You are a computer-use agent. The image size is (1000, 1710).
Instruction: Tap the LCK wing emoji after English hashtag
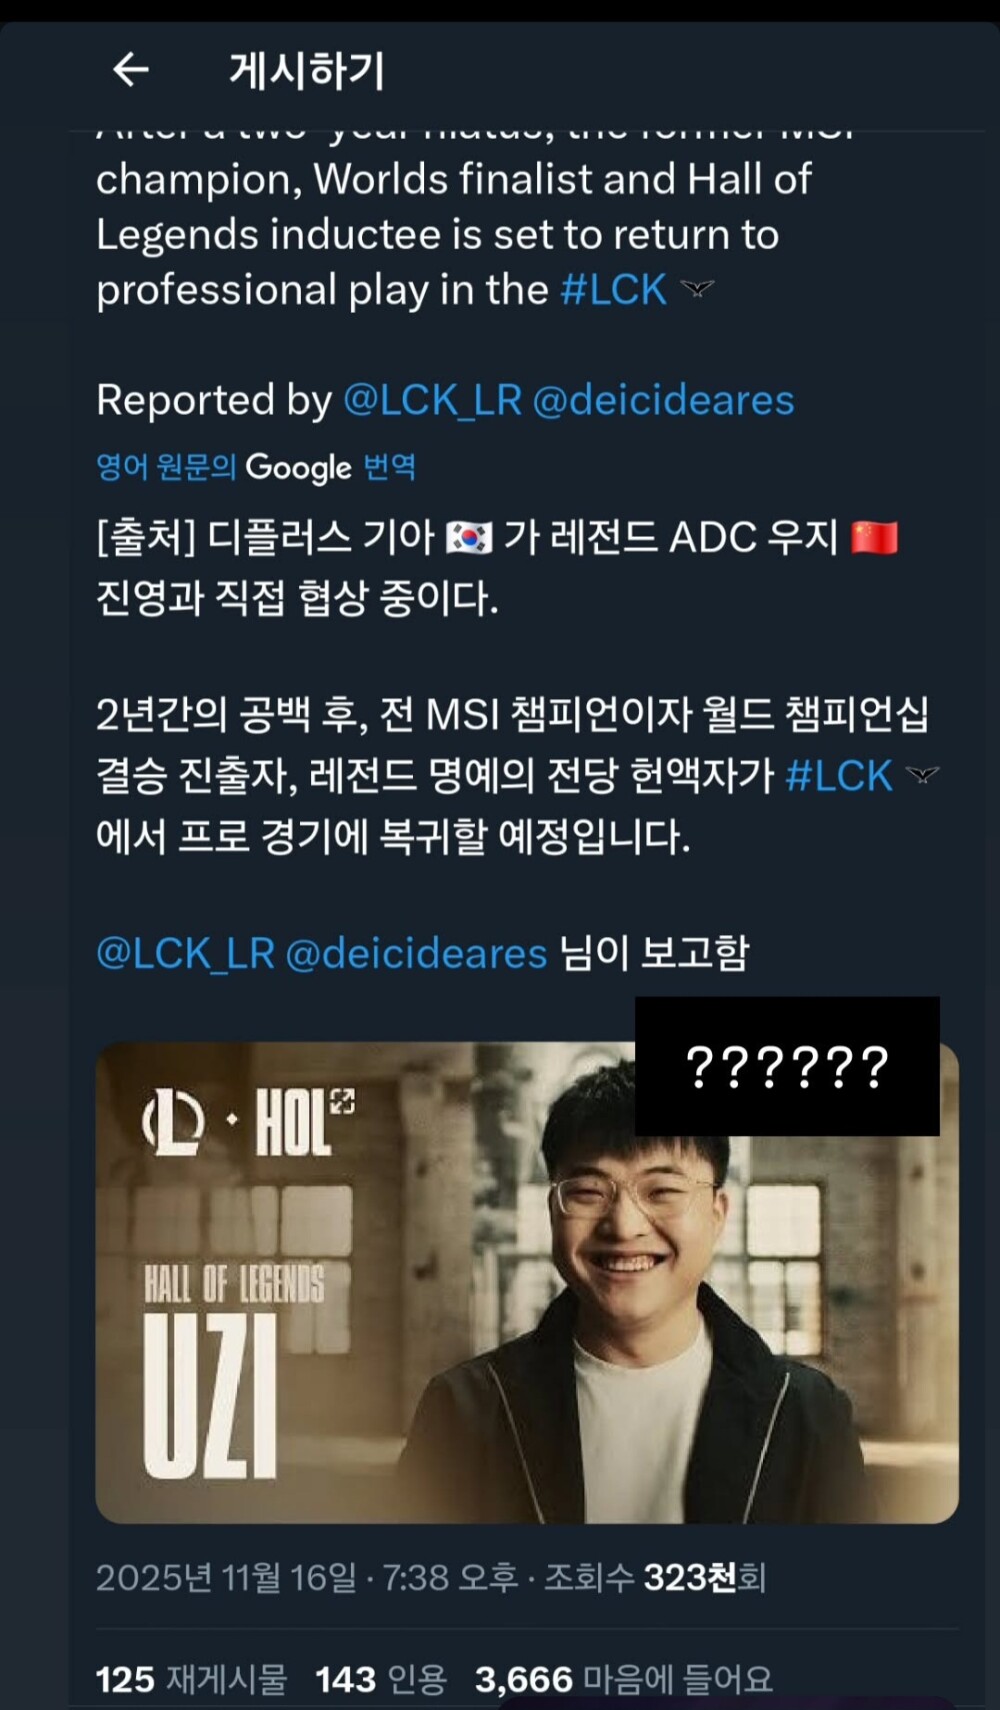(697, 290)
